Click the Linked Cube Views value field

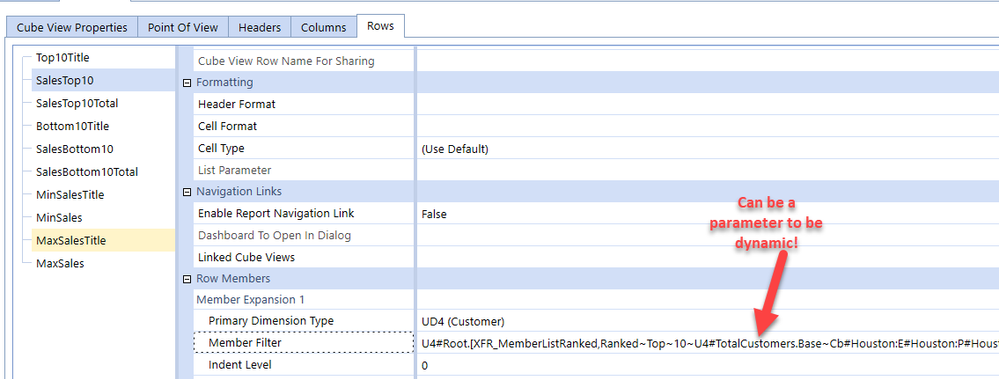707,257
